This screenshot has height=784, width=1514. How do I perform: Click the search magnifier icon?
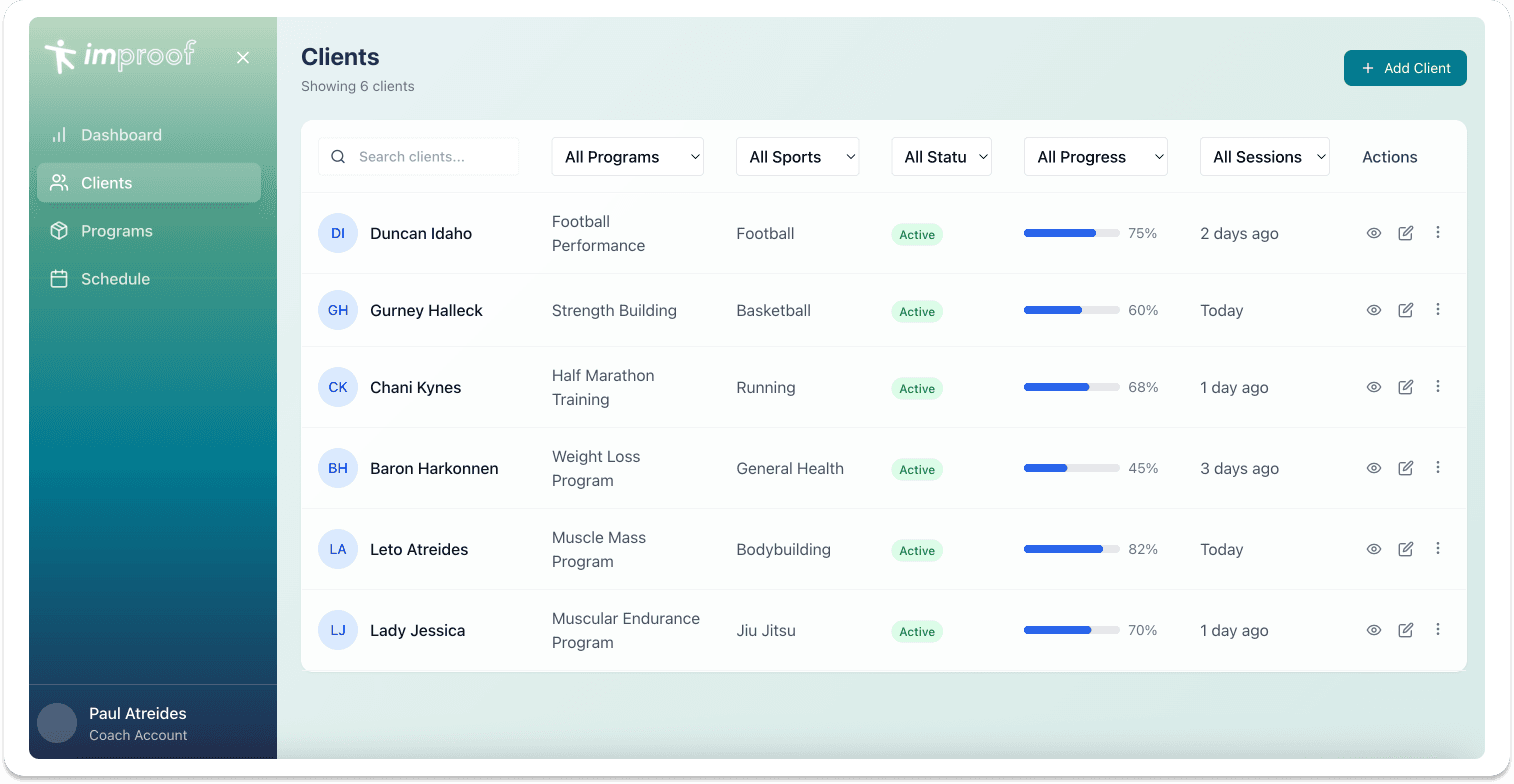(338, 156)
